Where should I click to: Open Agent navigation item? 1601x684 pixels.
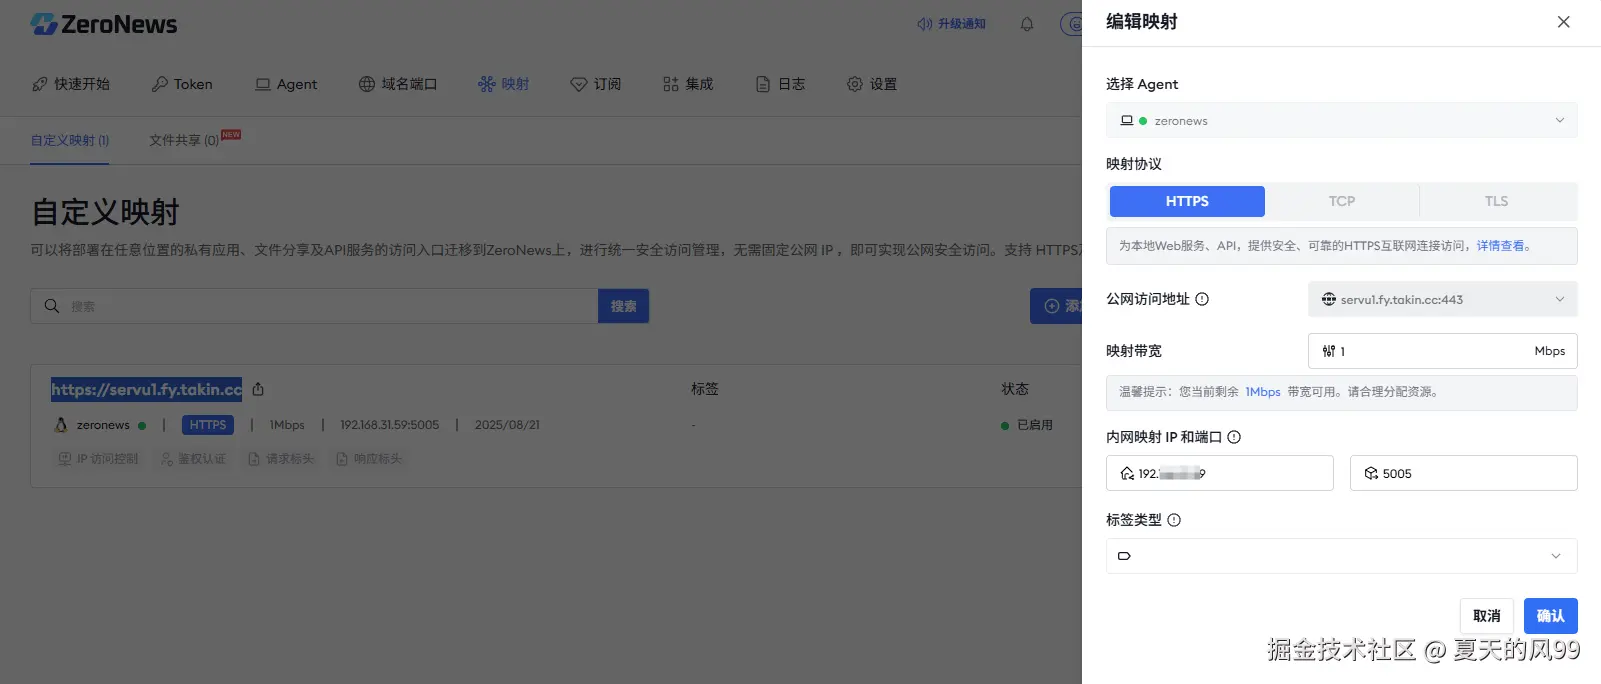(x=286, y=84)
